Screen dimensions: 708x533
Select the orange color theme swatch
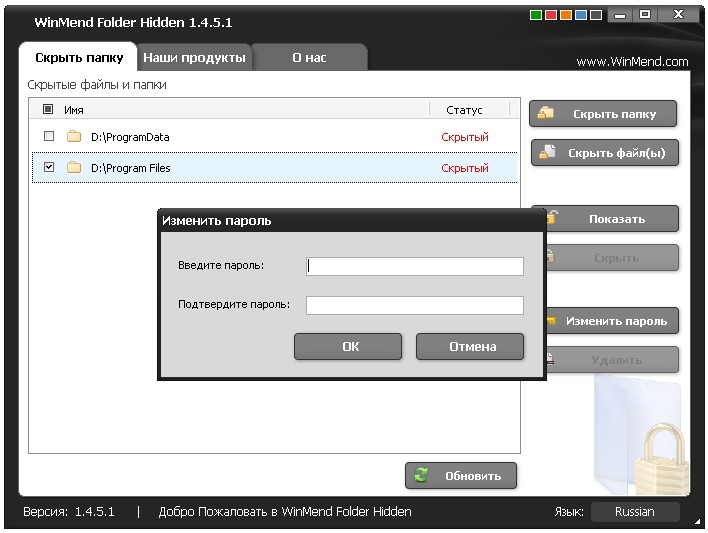(x=566, y=15)
